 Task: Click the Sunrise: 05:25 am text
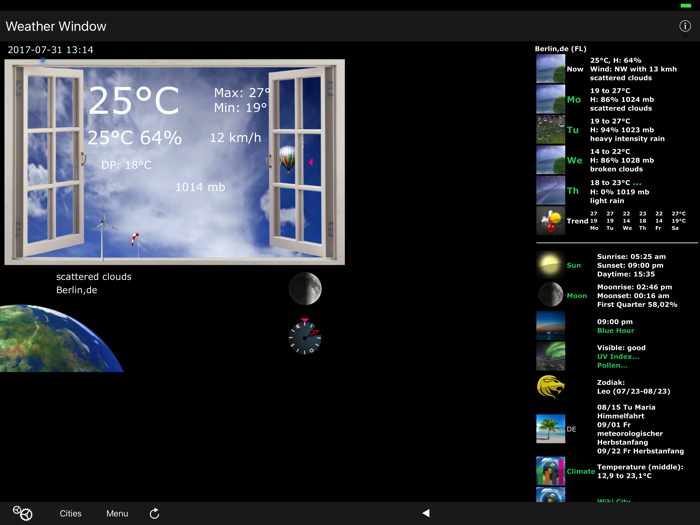pos(631,256)
